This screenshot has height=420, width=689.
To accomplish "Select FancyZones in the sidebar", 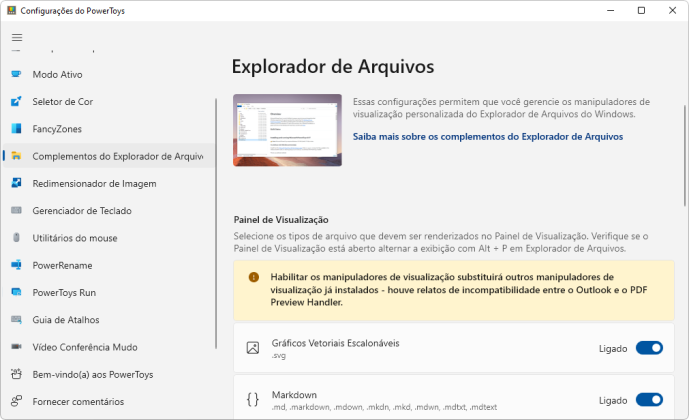I will [x=109, y=129].
